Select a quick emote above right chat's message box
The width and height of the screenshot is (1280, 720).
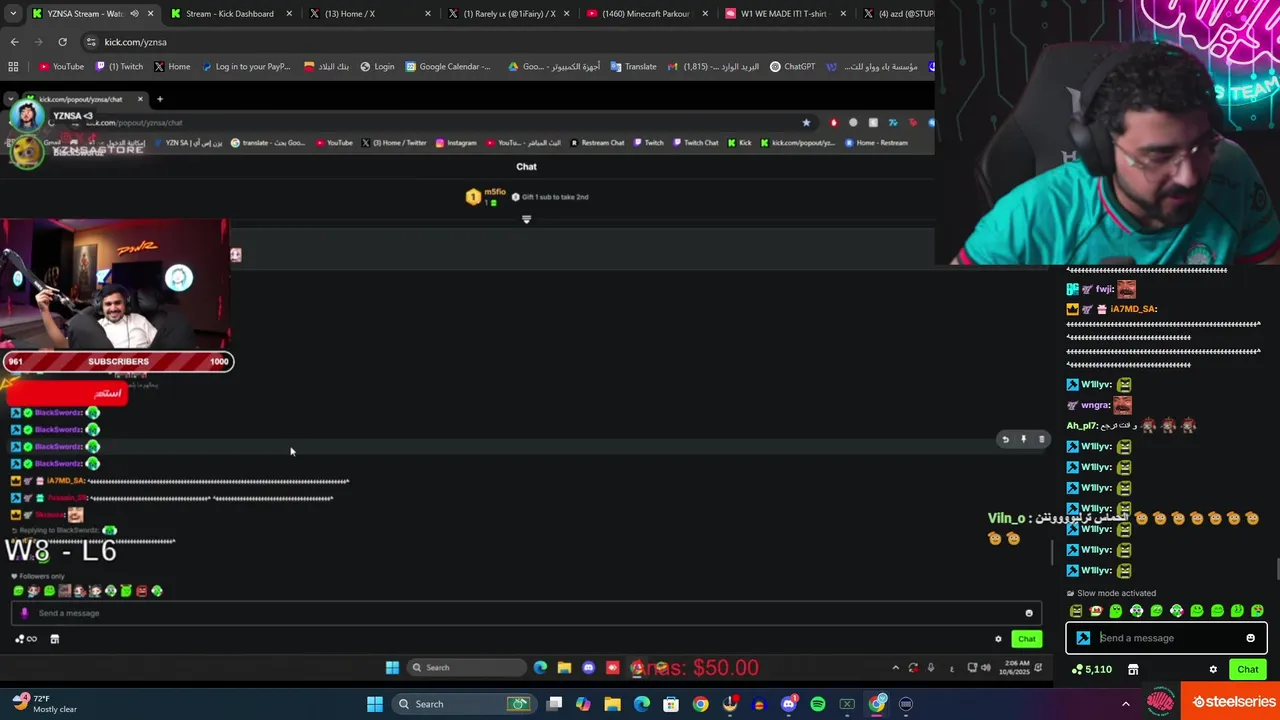1166,611
